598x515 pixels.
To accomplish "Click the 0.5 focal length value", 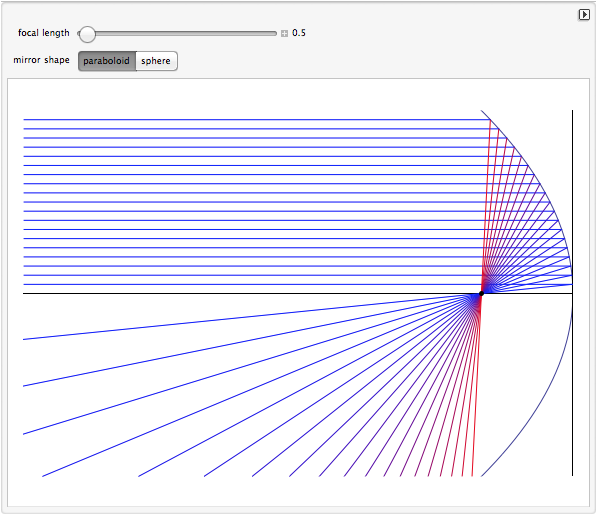I will click(x=299, y=33).
